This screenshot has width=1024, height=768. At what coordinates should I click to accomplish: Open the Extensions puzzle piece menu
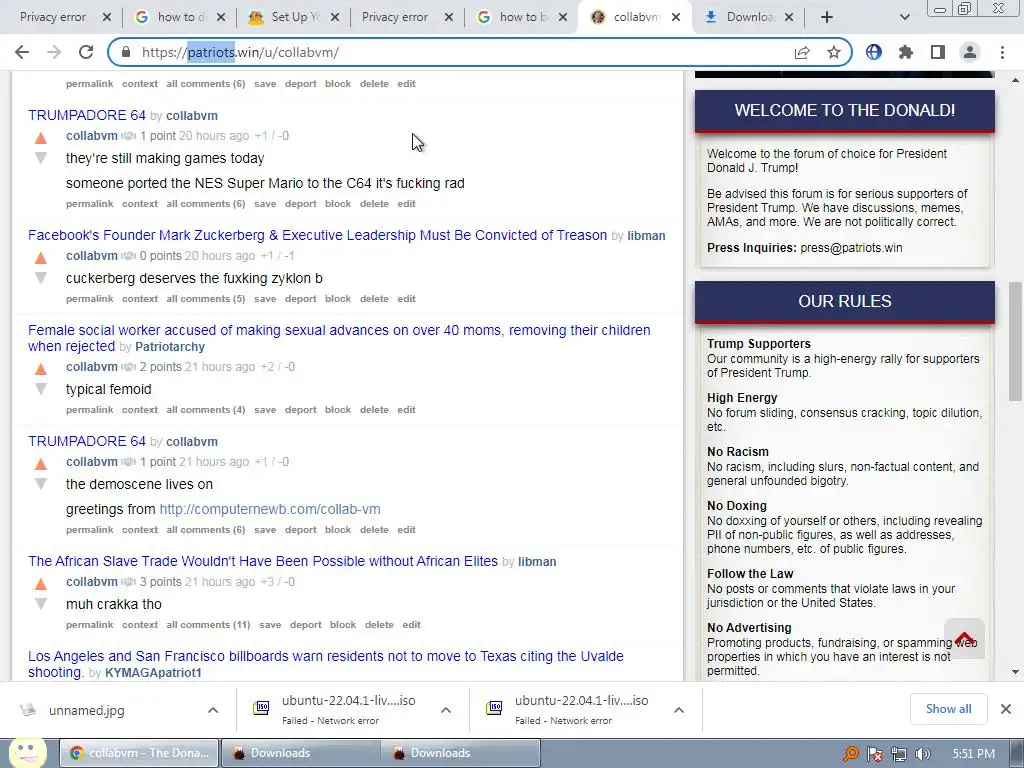click(x=906, y=52)
